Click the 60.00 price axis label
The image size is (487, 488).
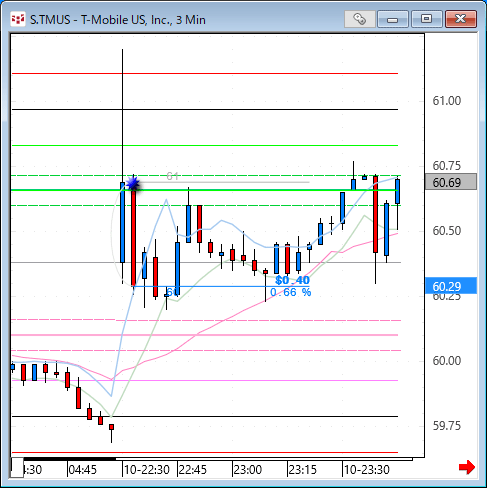click(x=447, y=361)
